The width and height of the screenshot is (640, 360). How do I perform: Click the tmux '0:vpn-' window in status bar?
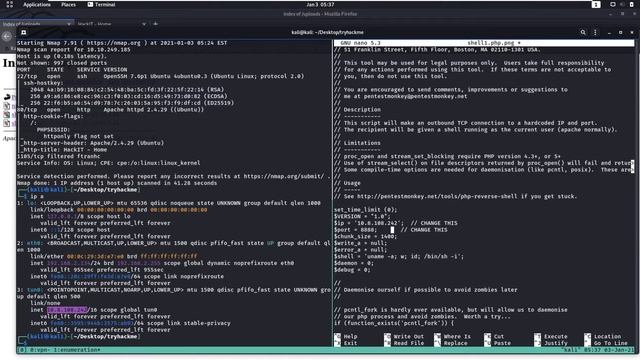coord(40,350)
